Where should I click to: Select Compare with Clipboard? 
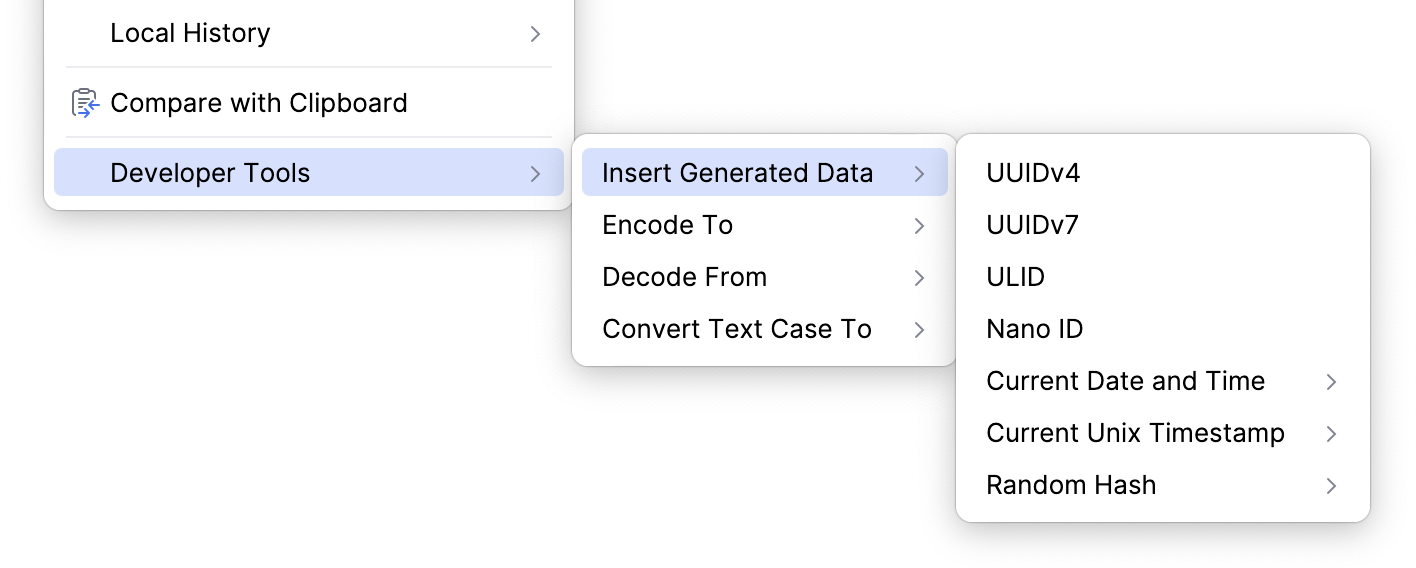point(258,103)
